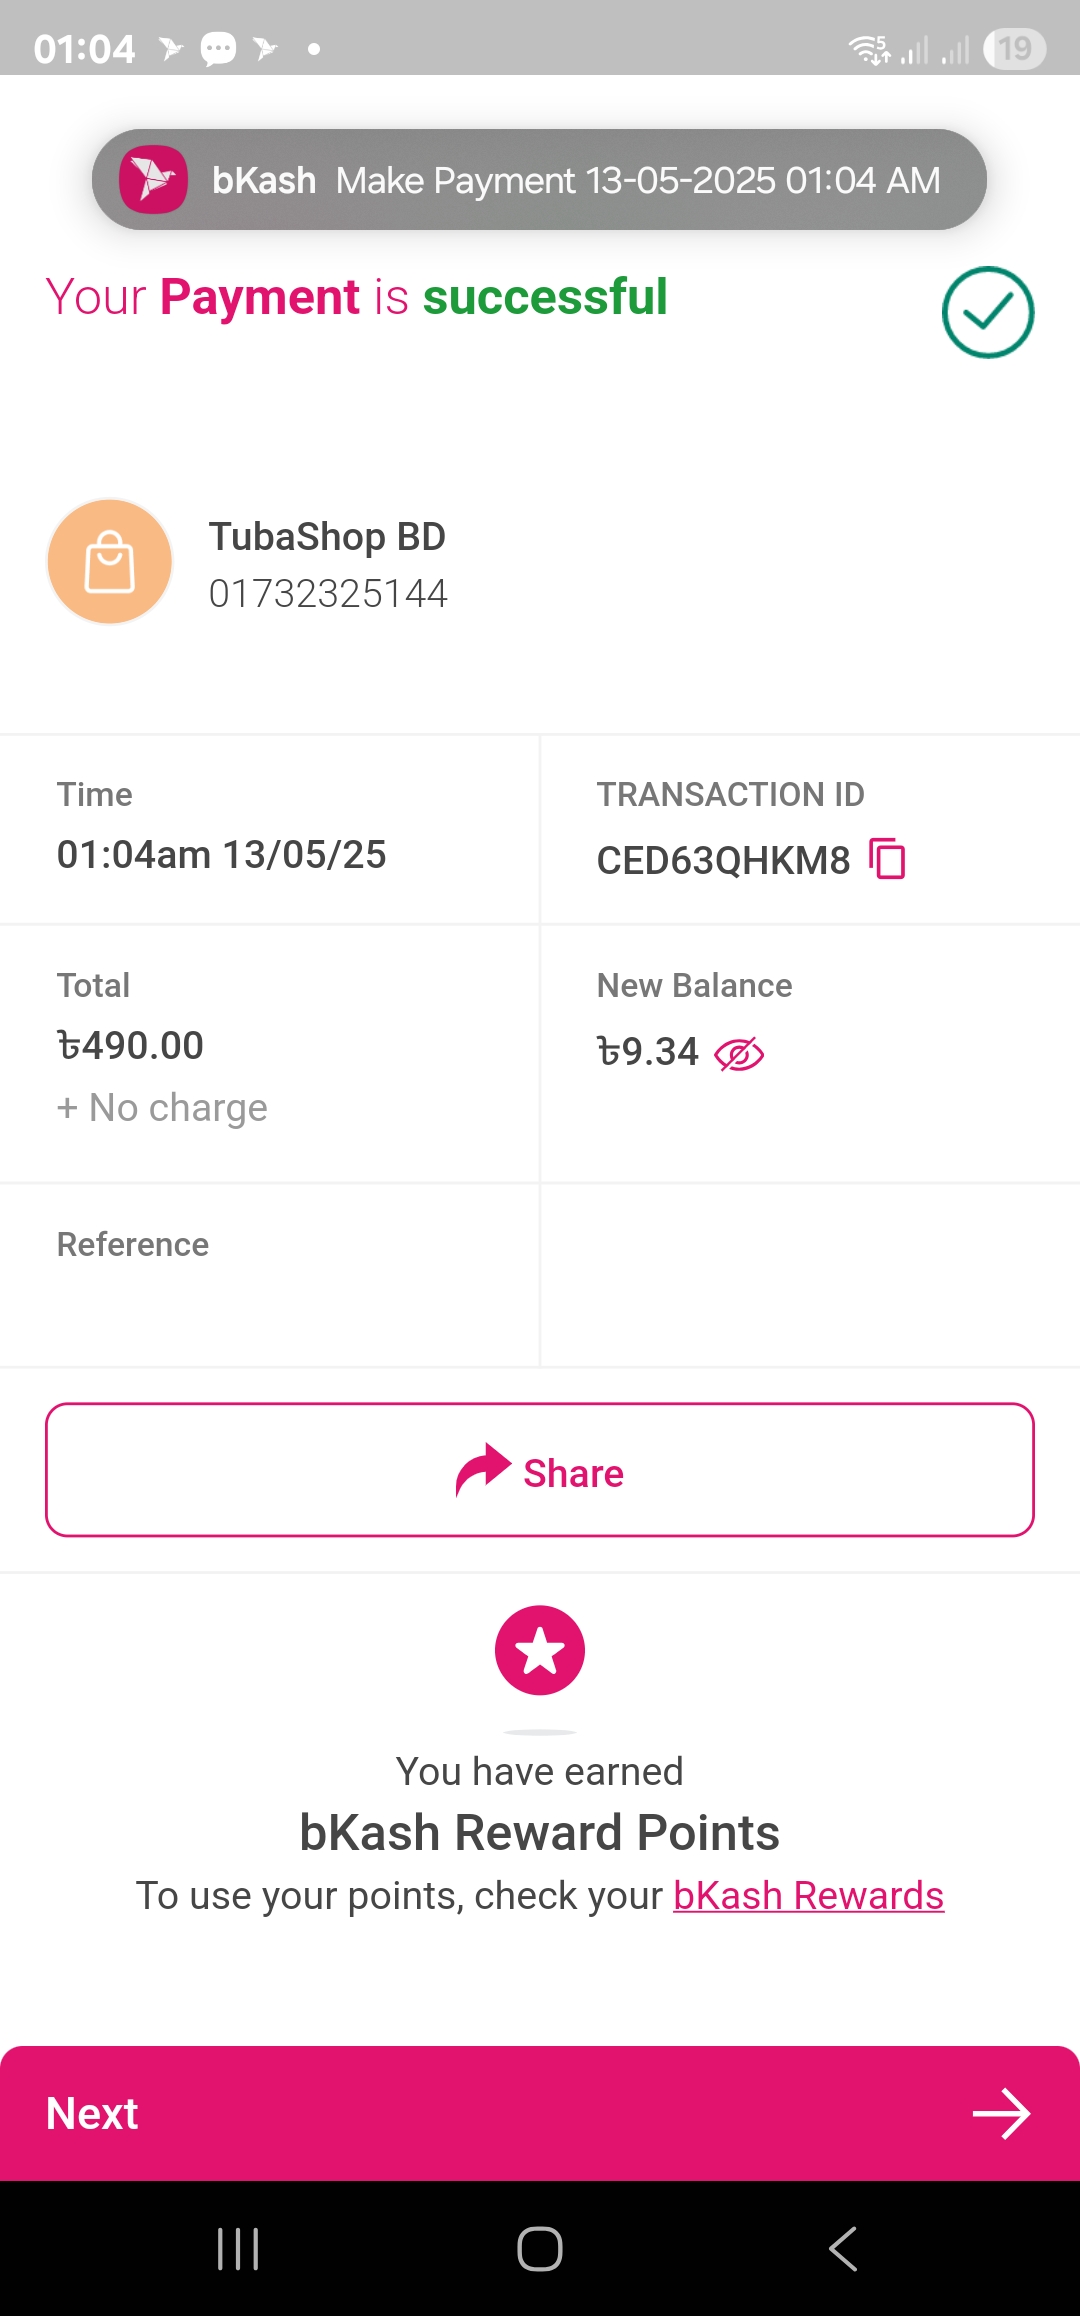The height and width of the screenshot is (2316, 1080).
Task: Tap the merchant number 01732325144
Action: click(x=328, y=594)
